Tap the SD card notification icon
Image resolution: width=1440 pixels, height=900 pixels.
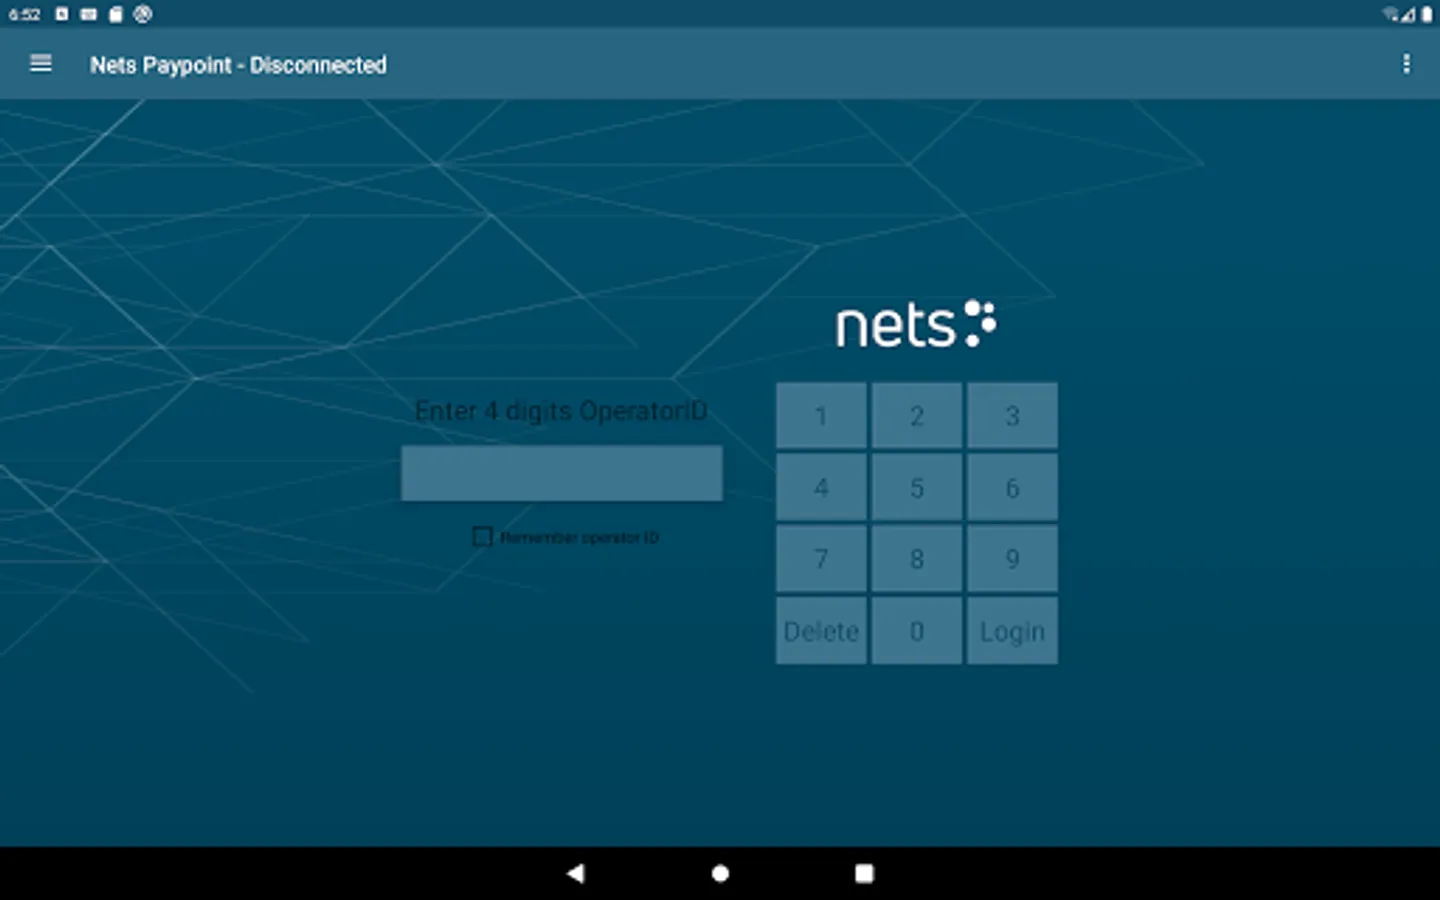115,14
